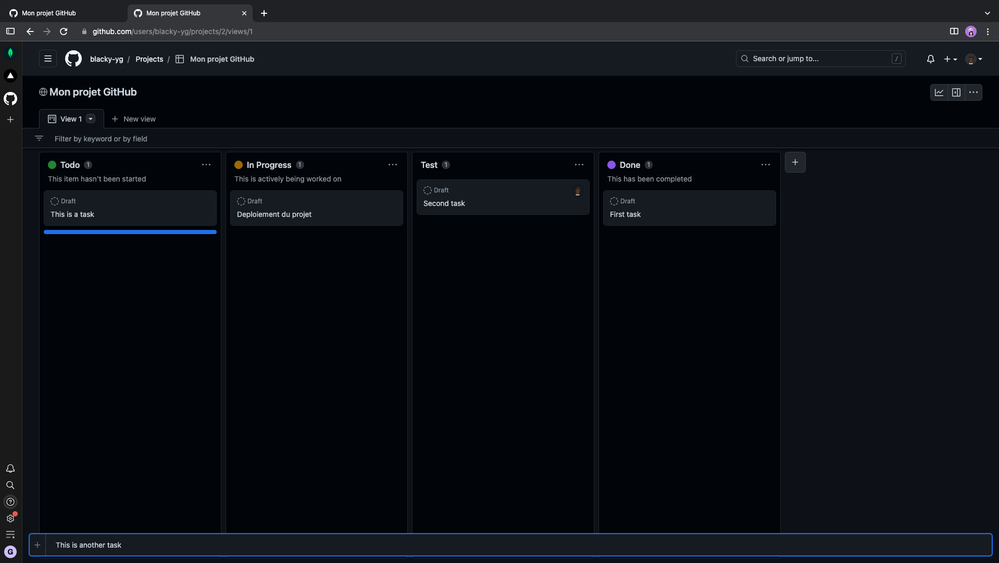Image resolution: width=999 pixels, height=563 pixels.
Task: Toggle project details side panel icon
Action: (x=956, y=92)
